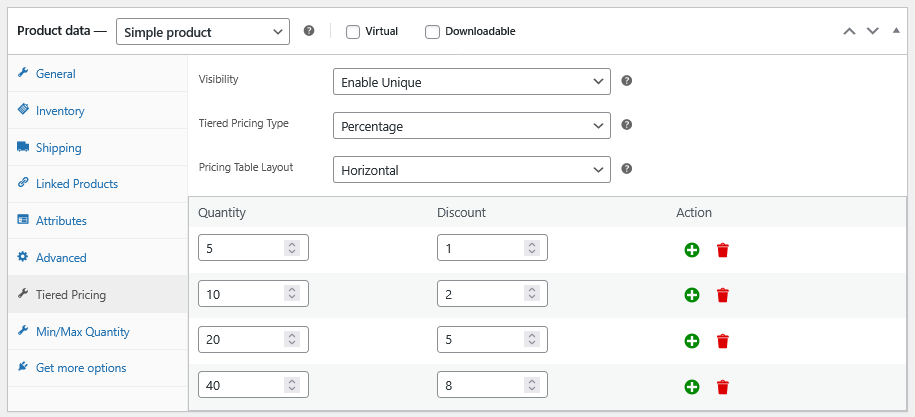The image size is (915, 417).
Task: Switch to the Inventory tab
Action: point(60,111)
